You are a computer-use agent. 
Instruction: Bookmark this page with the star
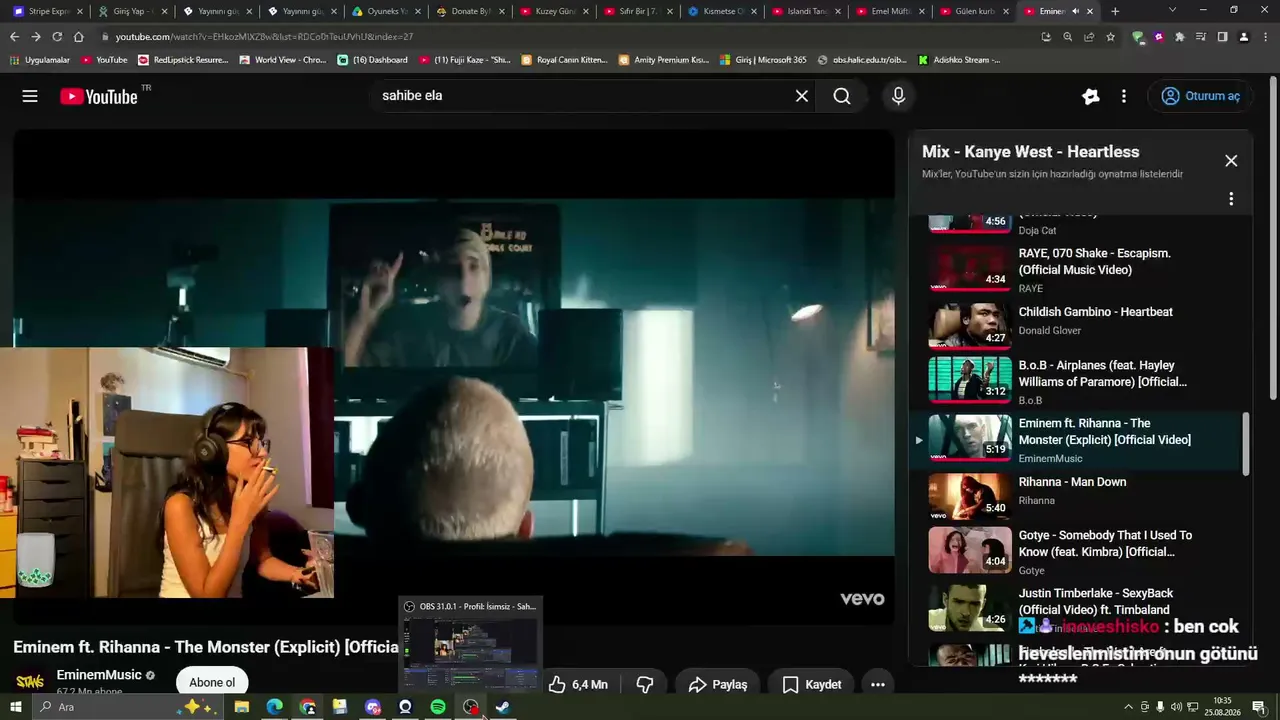(1111, 37)
